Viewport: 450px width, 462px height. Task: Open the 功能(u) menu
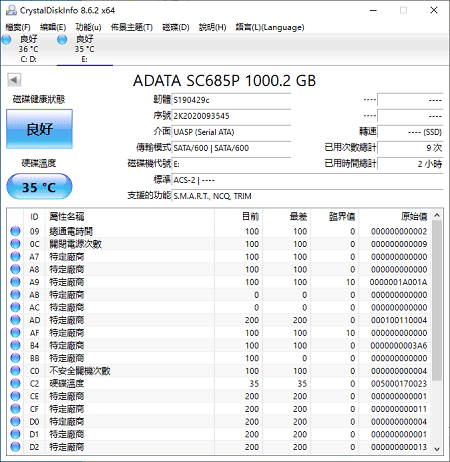click(88, 27)
